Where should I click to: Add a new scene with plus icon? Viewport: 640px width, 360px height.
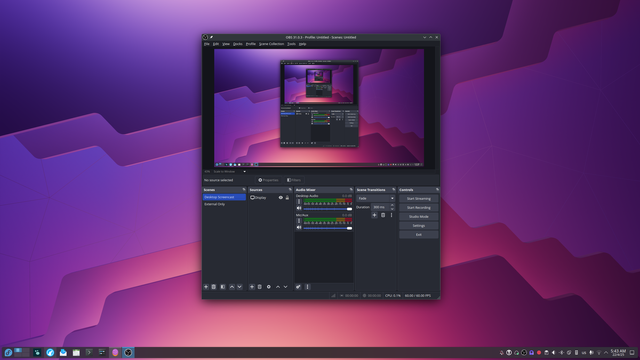coord(206,287)
